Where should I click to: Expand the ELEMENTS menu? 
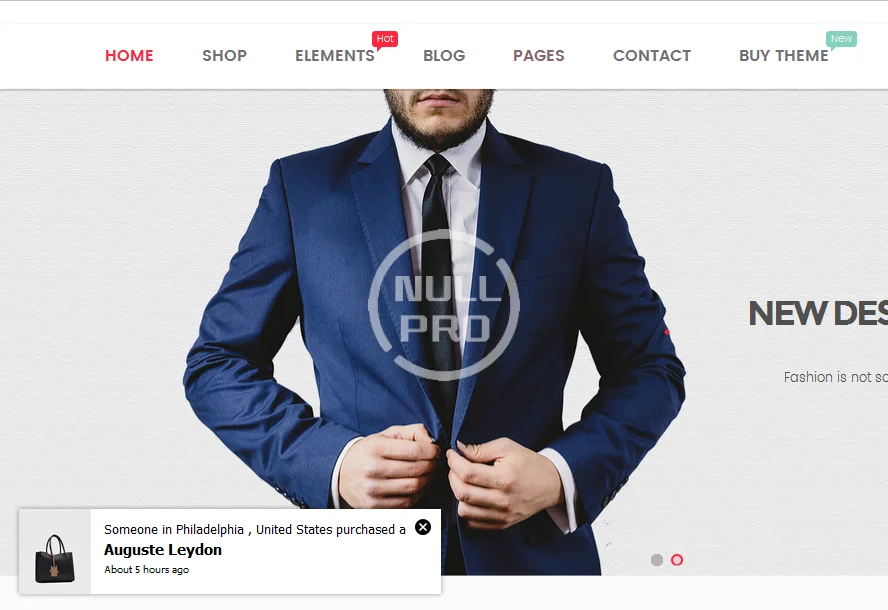coord(335,56)
